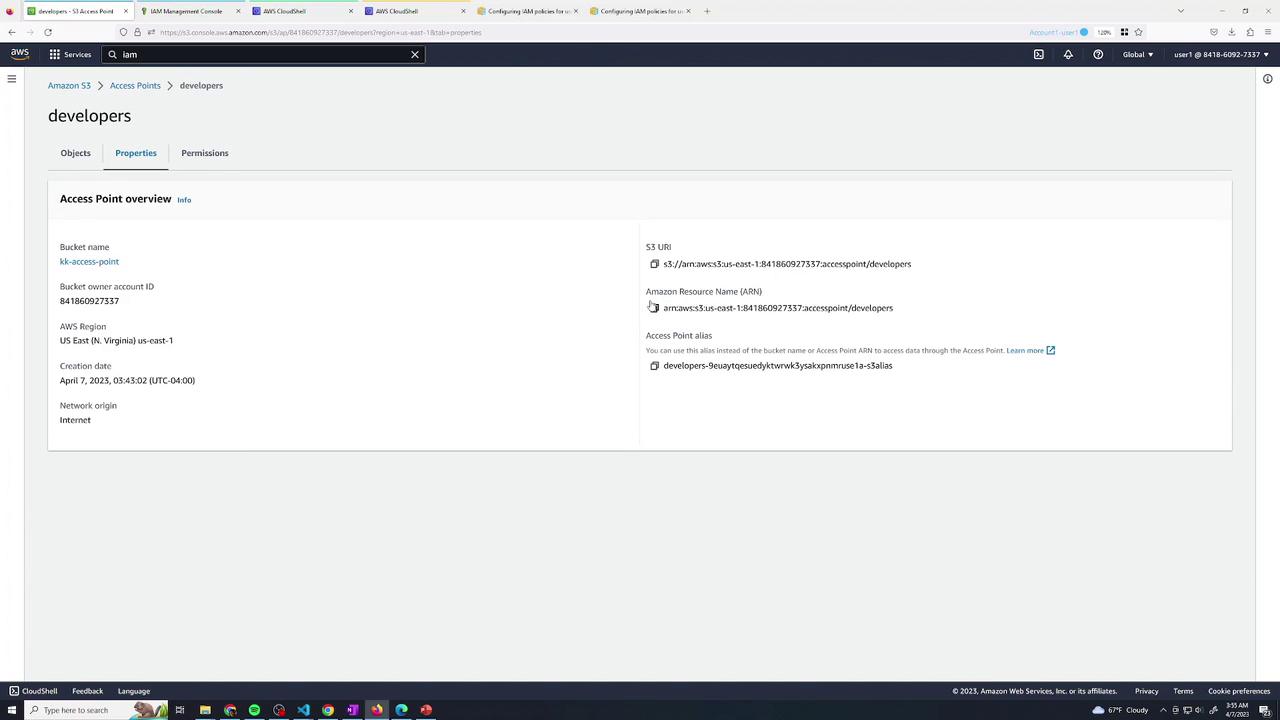Open the browser downloads panel
The height and width of the screenshot is (720, 1280).
tap(1231, 32)
